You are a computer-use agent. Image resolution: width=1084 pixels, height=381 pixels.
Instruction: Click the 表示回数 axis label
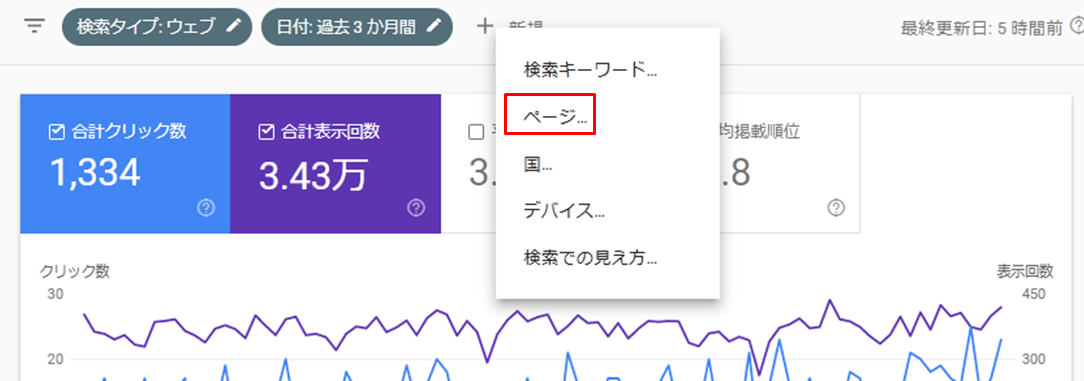[x=1025, y=271]
